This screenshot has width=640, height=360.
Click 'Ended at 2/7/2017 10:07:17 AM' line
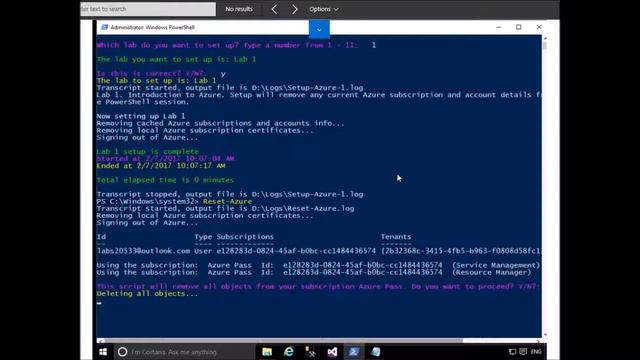[x=161, y=166]
